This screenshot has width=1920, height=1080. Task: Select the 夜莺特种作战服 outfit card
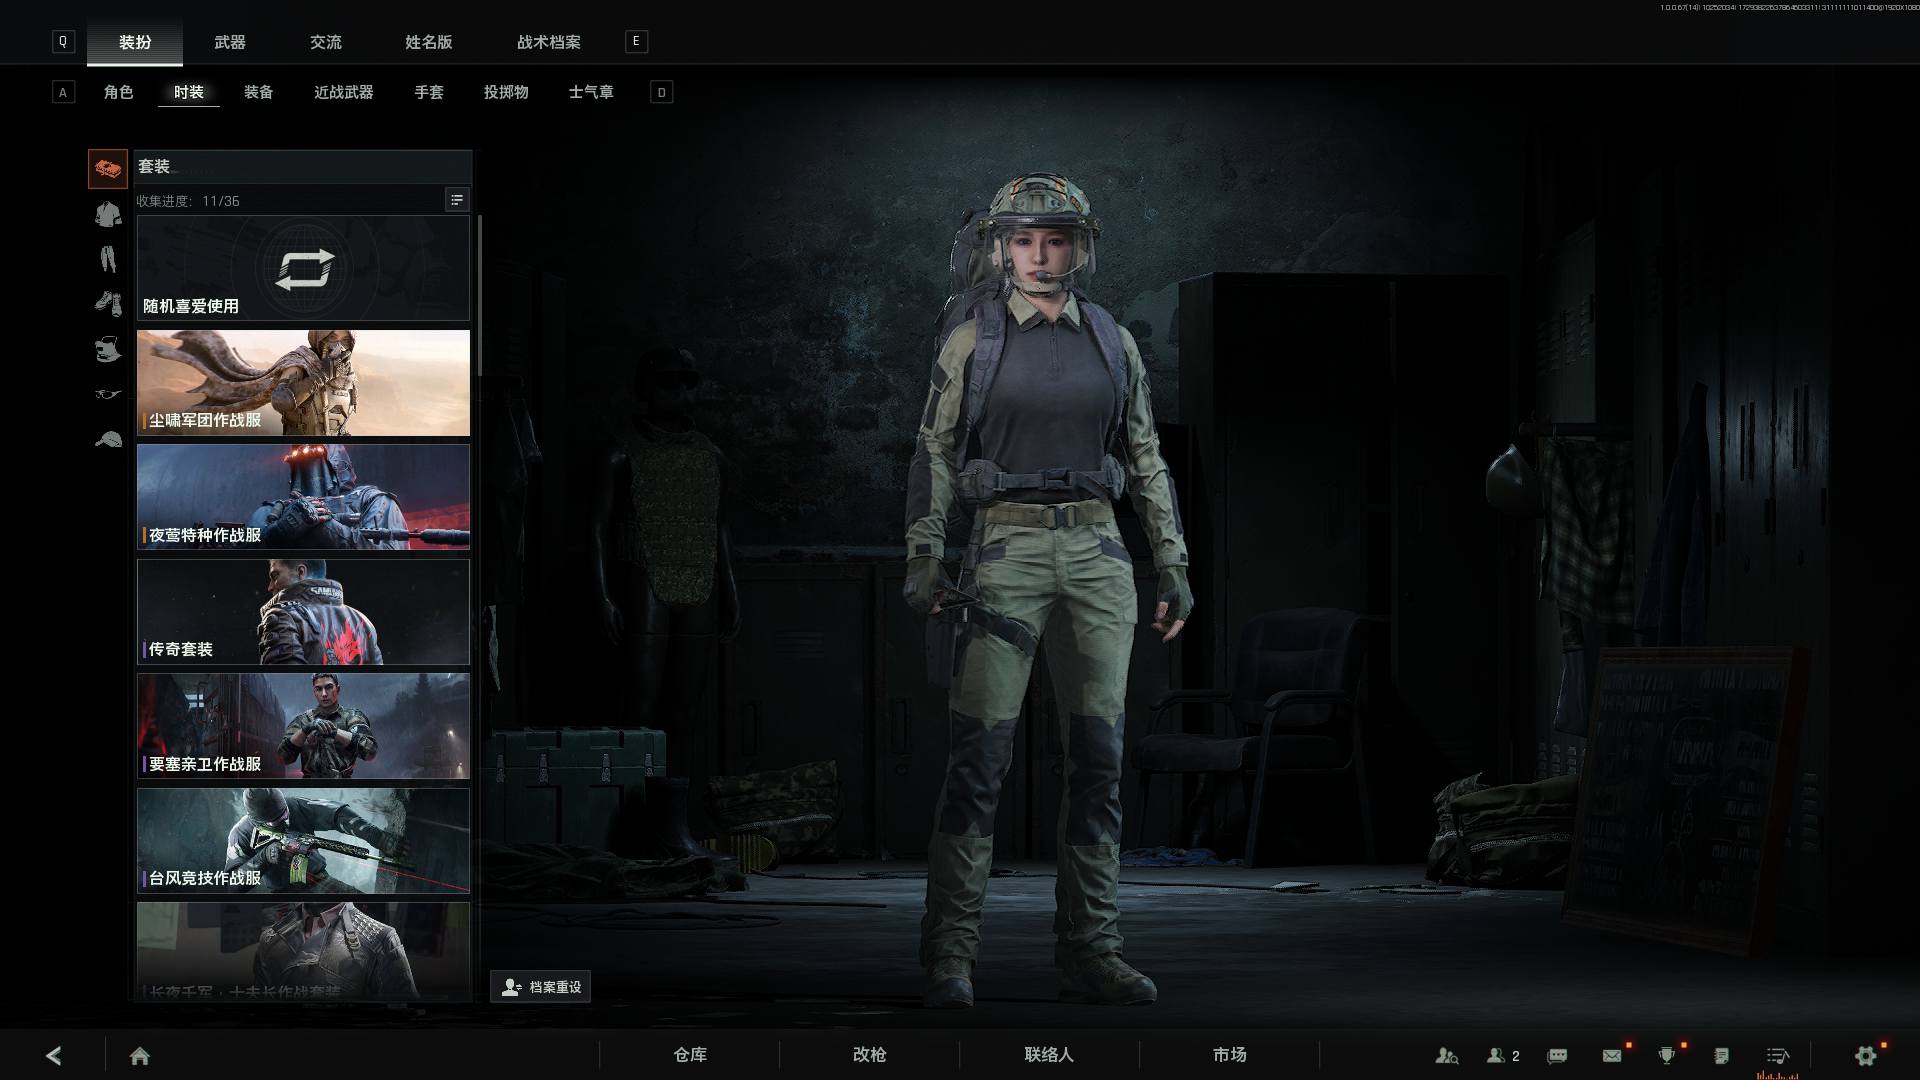(x=303, y=497)
